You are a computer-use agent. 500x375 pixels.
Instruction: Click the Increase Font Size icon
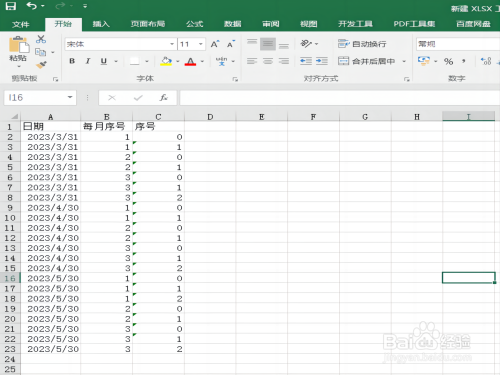pyautogui.click(x=215, y=44)
